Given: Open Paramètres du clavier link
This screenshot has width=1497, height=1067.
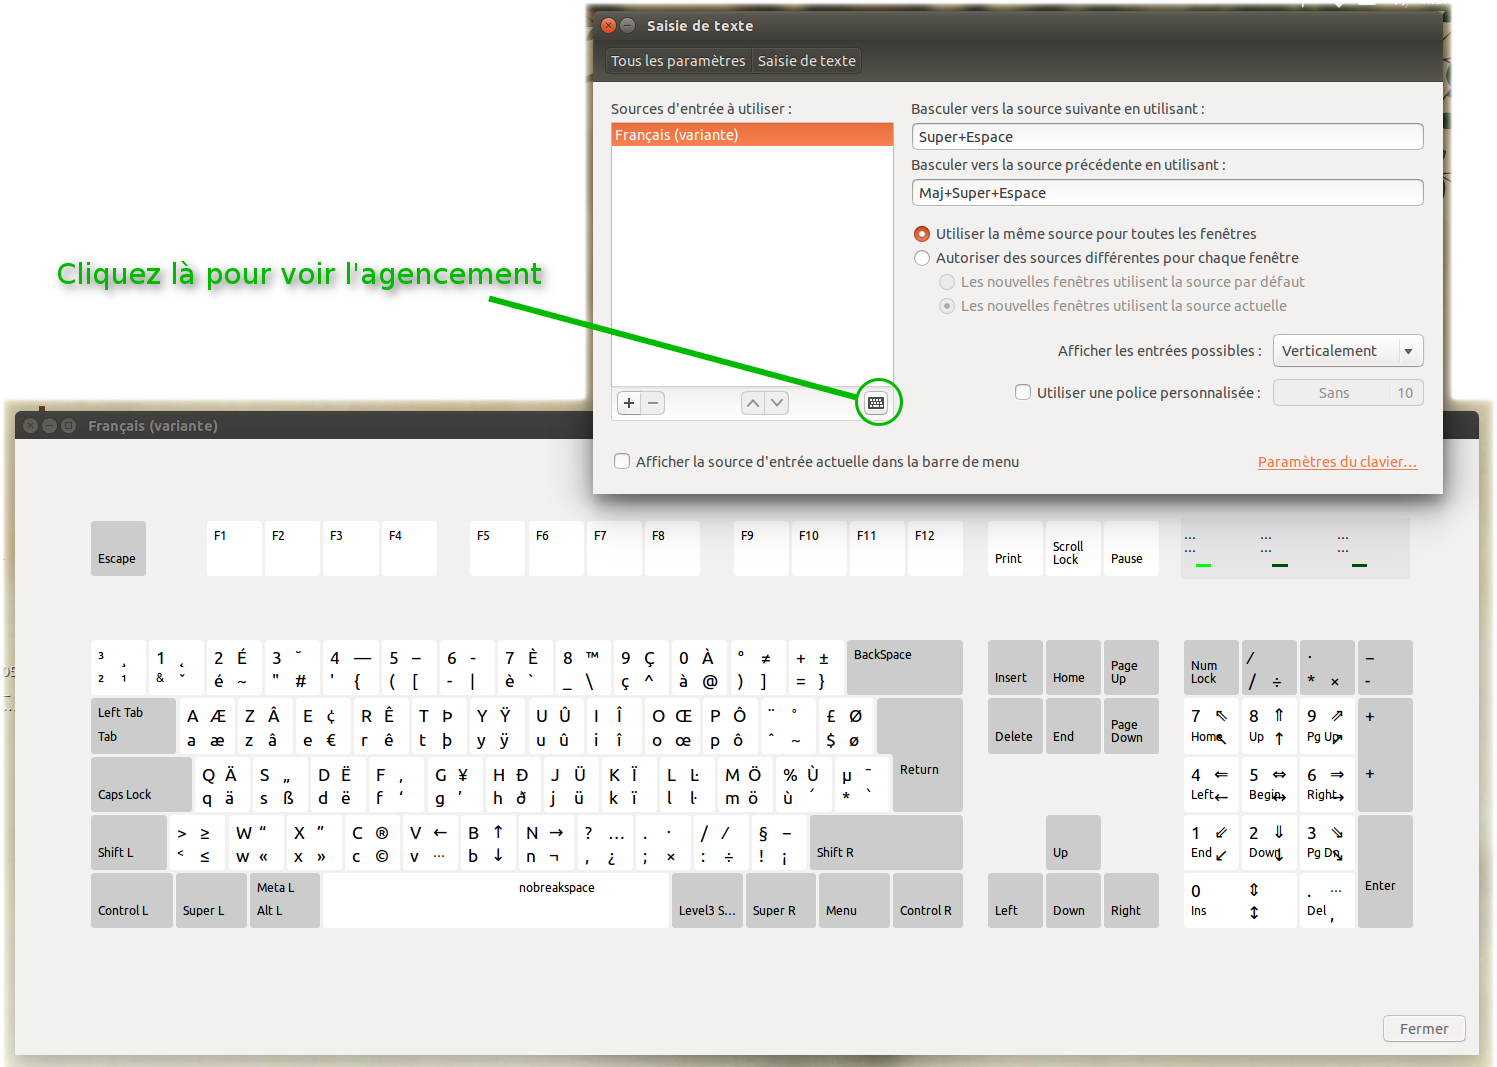Looking at the screenshot, I should pyautogui.click(x=1337, y=462).
